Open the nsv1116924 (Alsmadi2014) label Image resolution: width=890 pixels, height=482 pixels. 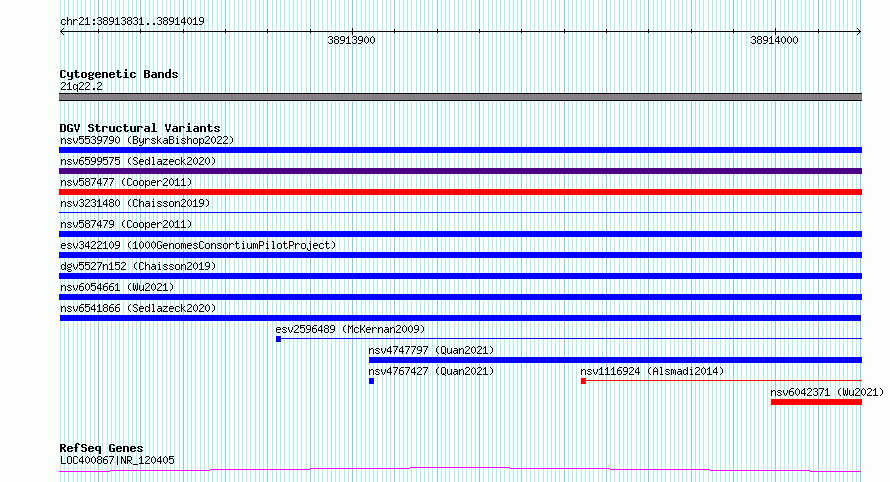652,371
